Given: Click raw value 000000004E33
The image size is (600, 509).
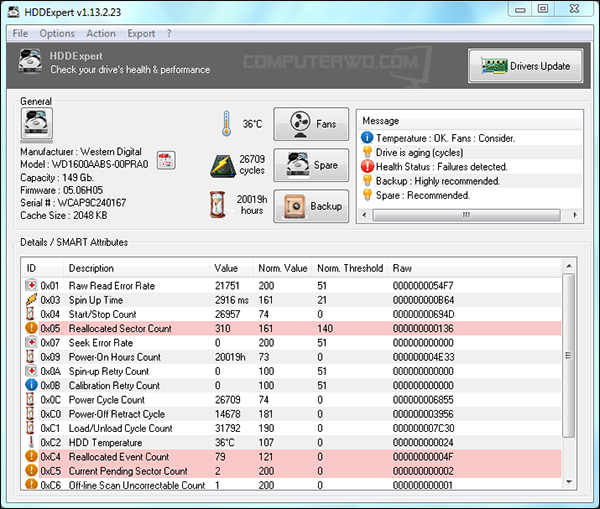Looking at the screenshot, I should [x=423, y=357].
